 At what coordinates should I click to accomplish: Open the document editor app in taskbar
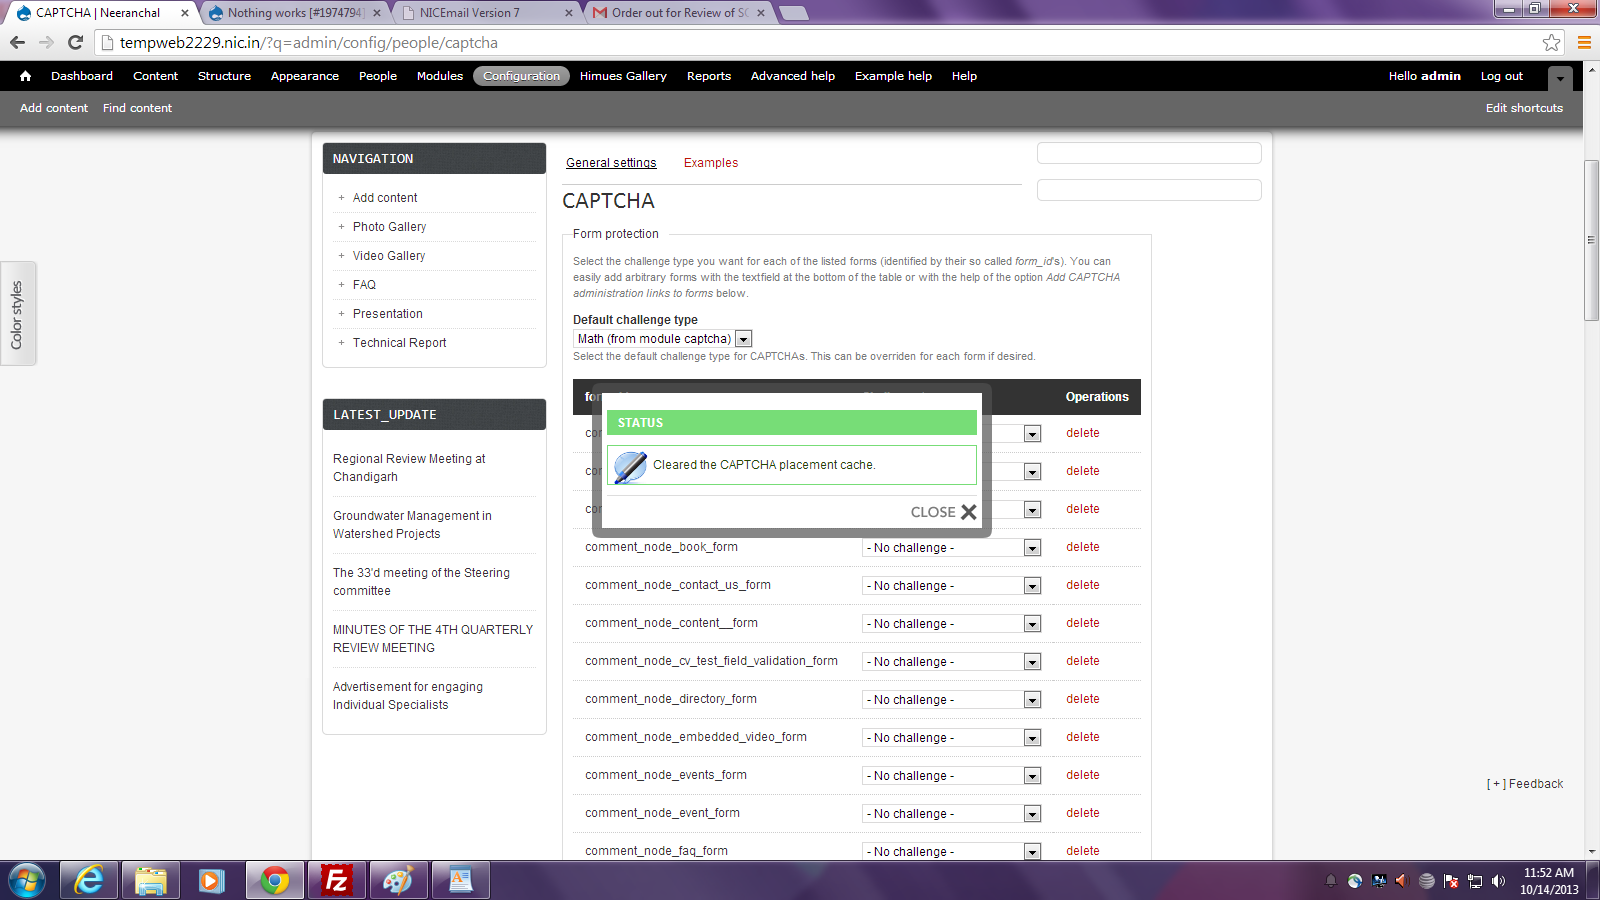pos(460,881)
